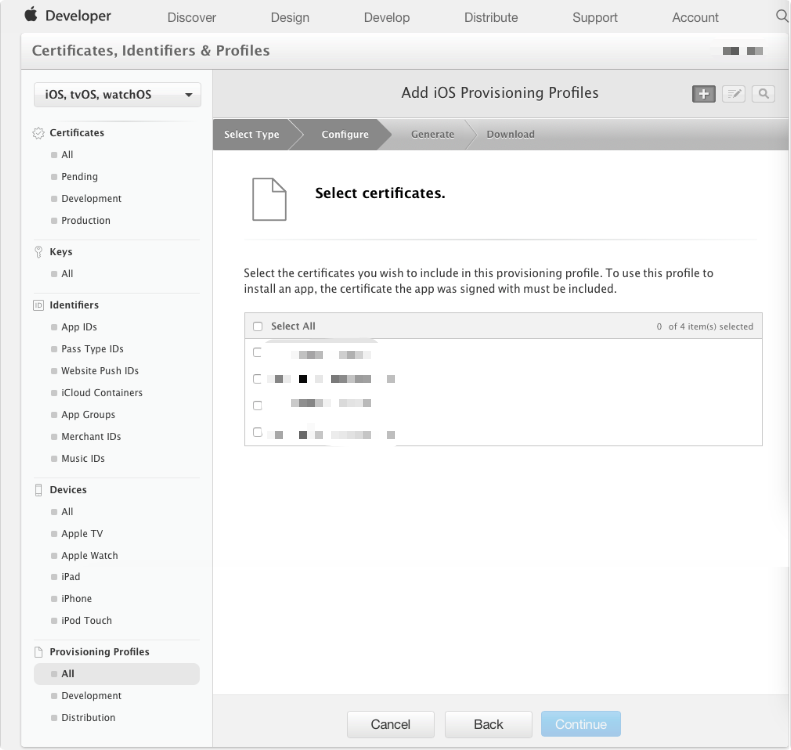Open the Discover menu
This screenshot has width=791, height=750.
(x=192, y=18)
